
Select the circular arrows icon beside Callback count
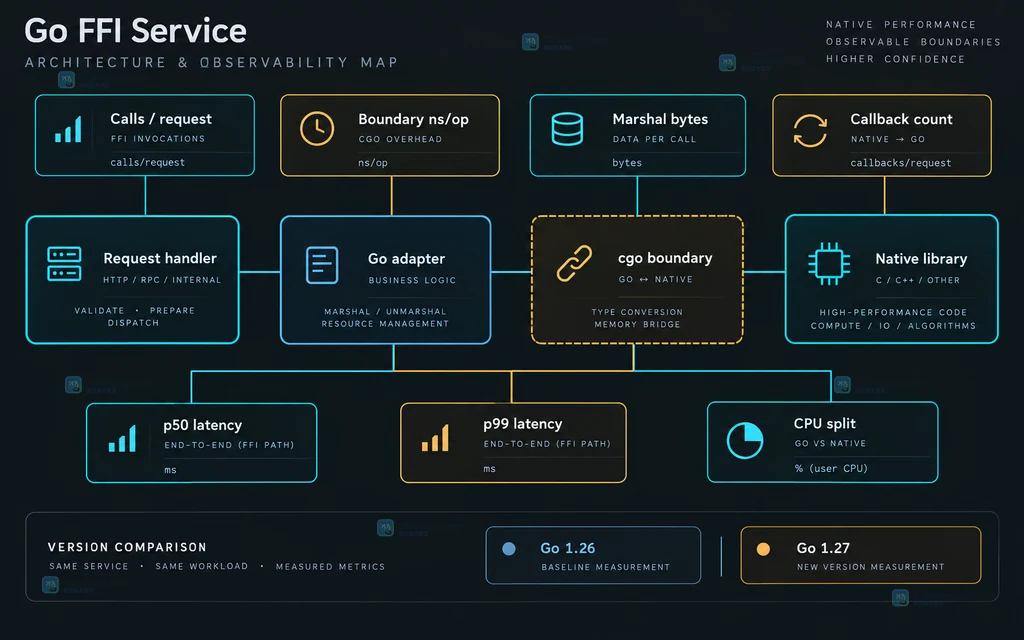(x=810, y=130)
